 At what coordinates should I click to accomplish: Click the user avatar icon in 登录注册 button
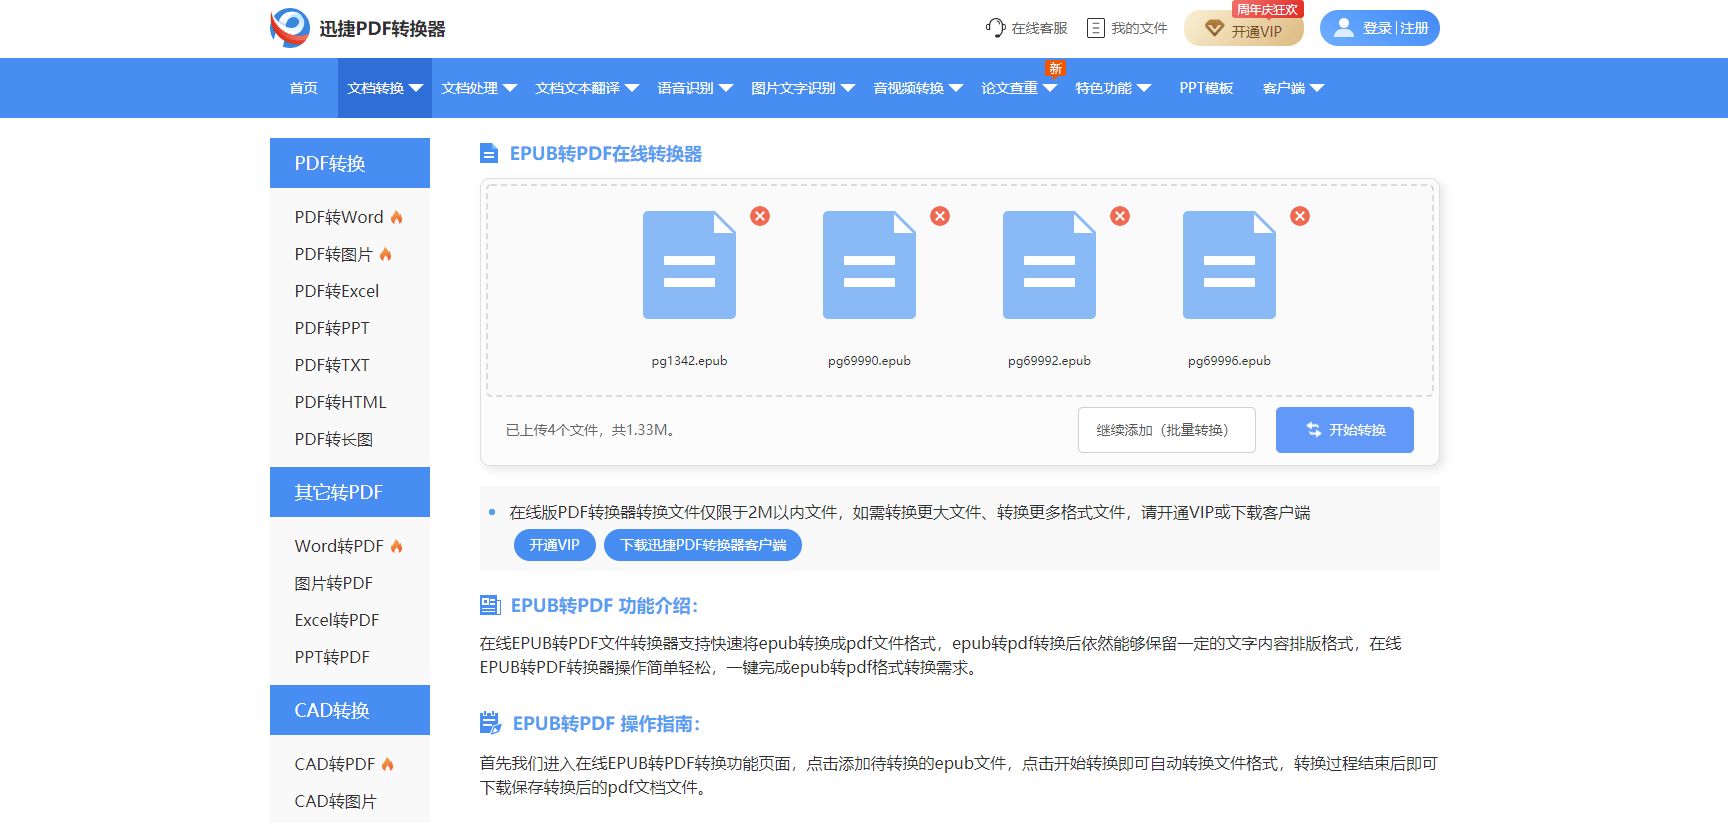point(1344,28)
